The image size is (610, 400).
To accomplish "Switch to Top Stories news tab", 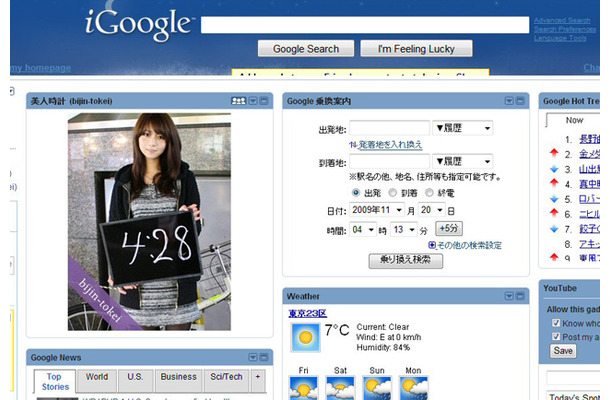I will (x=55, y=382).
